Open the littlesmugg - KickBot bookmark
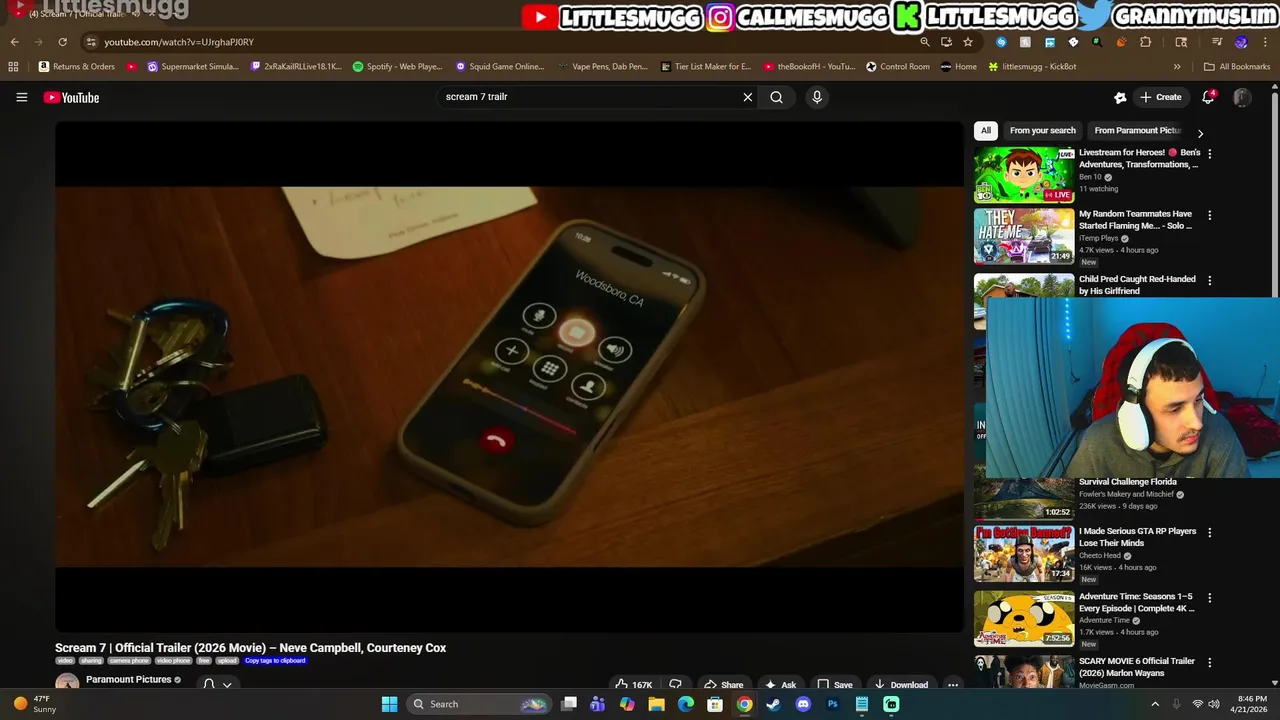This screenshot has width=1280, height=720. tap(1032, 67)
